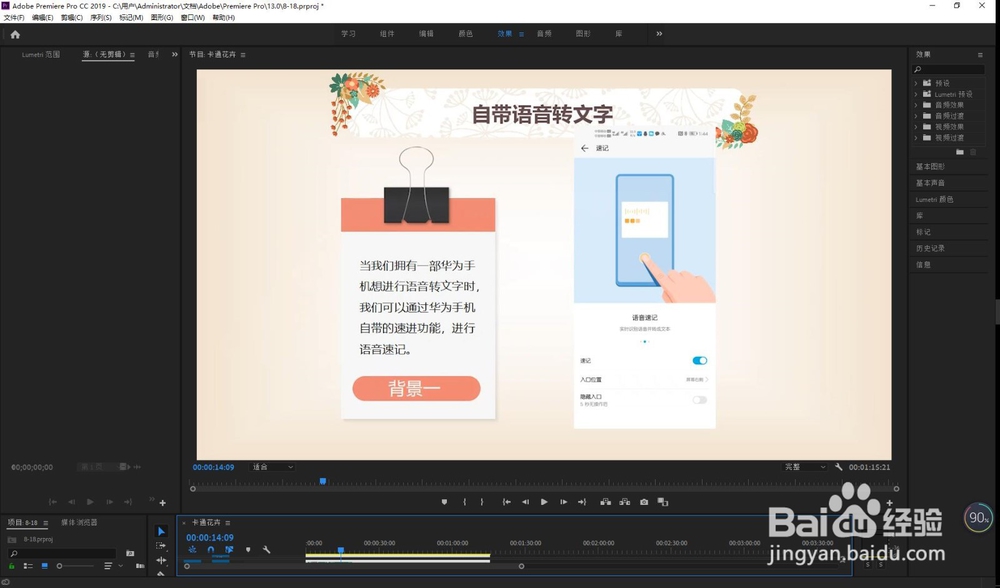Mark Out point in Program monitor

pos(482,502)
